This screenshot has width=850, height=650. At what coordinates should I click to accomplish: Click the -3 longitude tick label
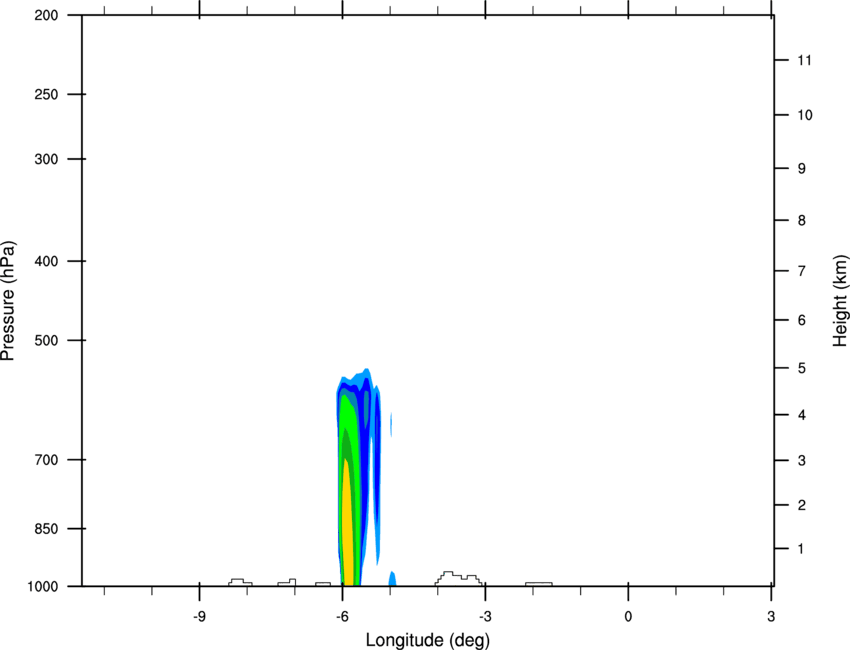click(x=485, y=617)
